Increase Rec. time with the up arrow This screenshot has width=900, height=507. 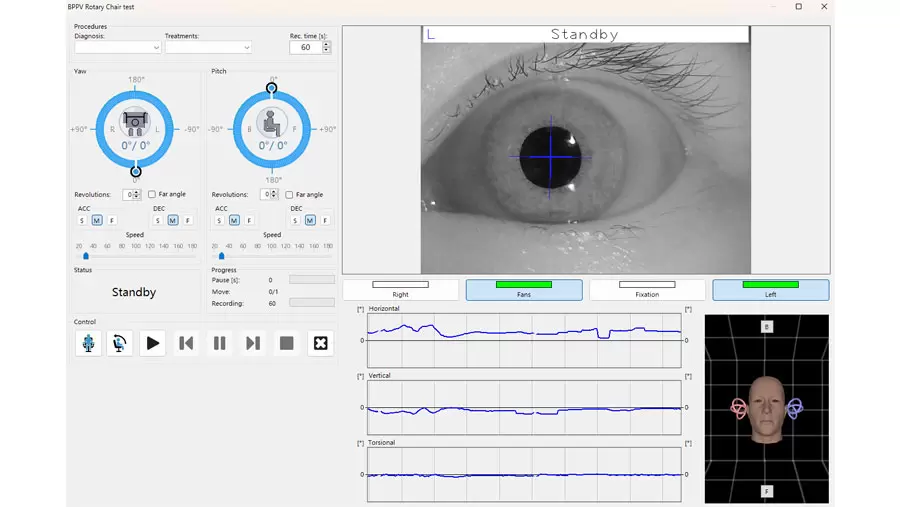(326, 44)
